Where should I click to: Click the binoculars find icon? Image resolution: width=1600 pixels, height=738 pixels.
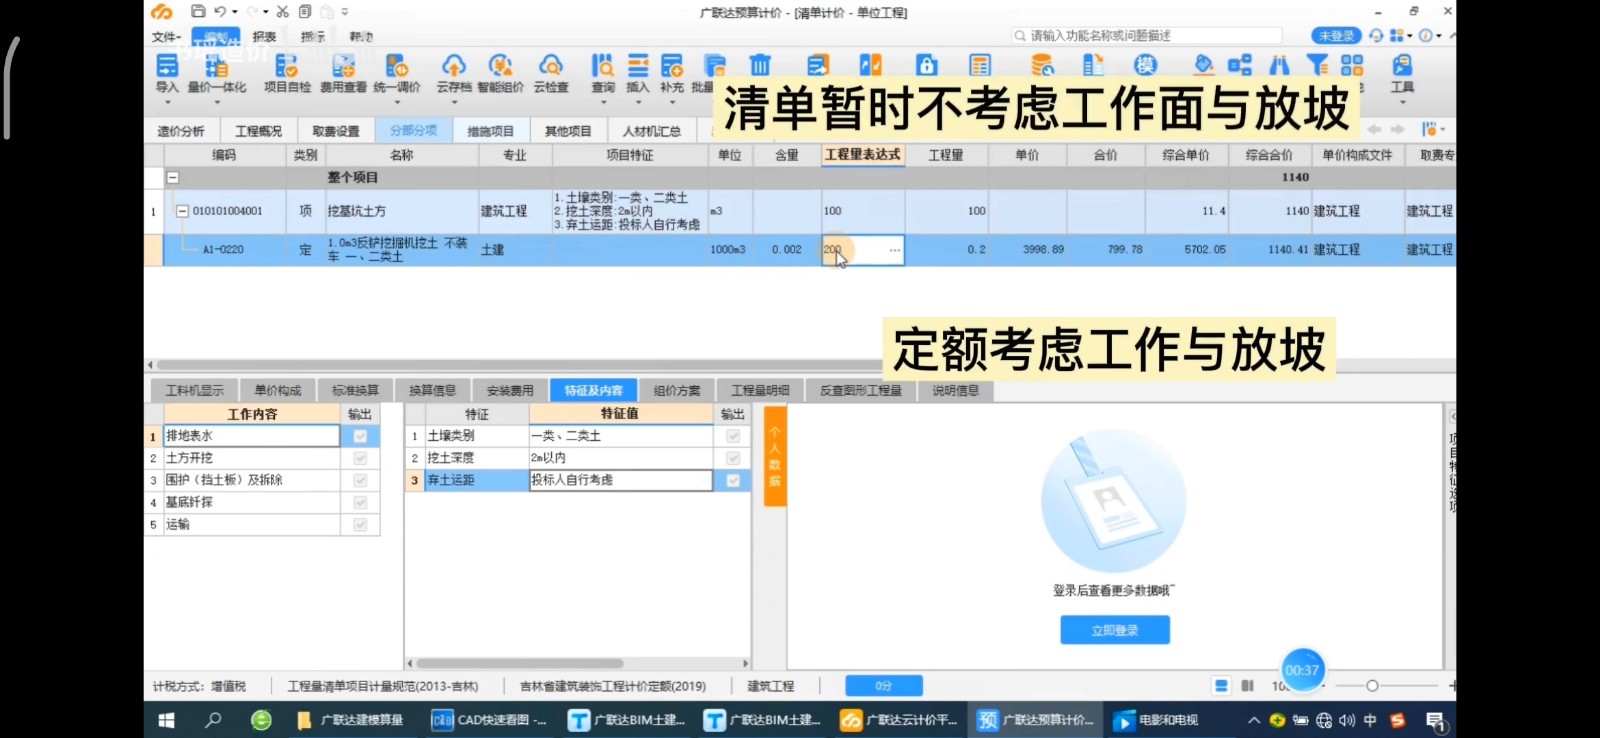[x=1279, y=65]
